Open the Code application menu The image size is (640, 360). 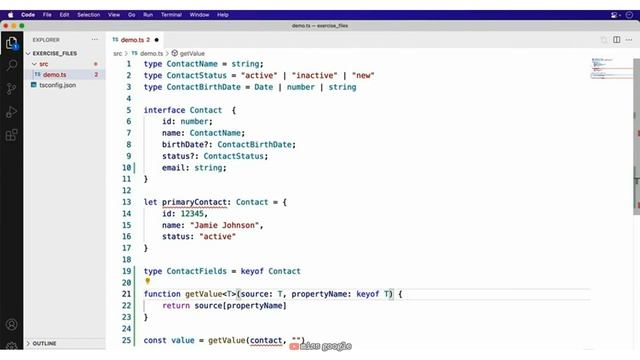click(28, 15)
